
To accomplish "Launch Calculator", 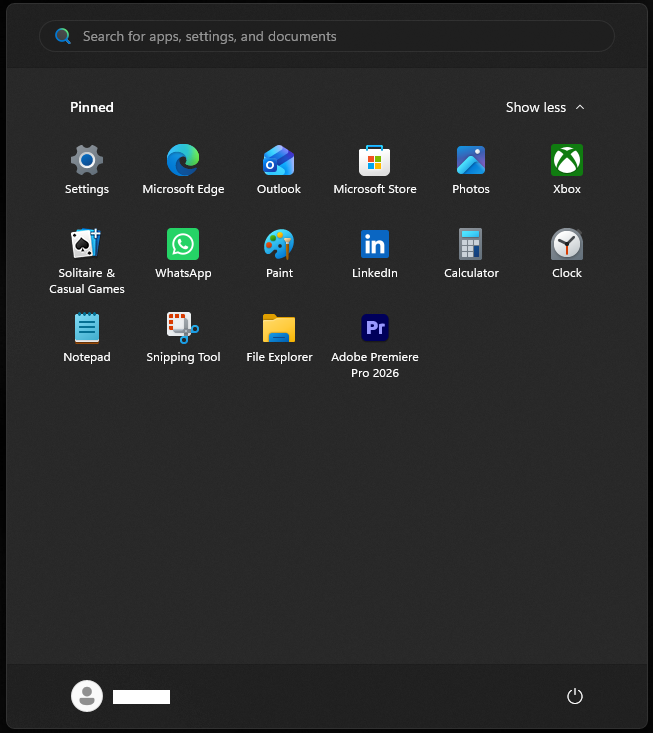I will (x=471, y=254).
